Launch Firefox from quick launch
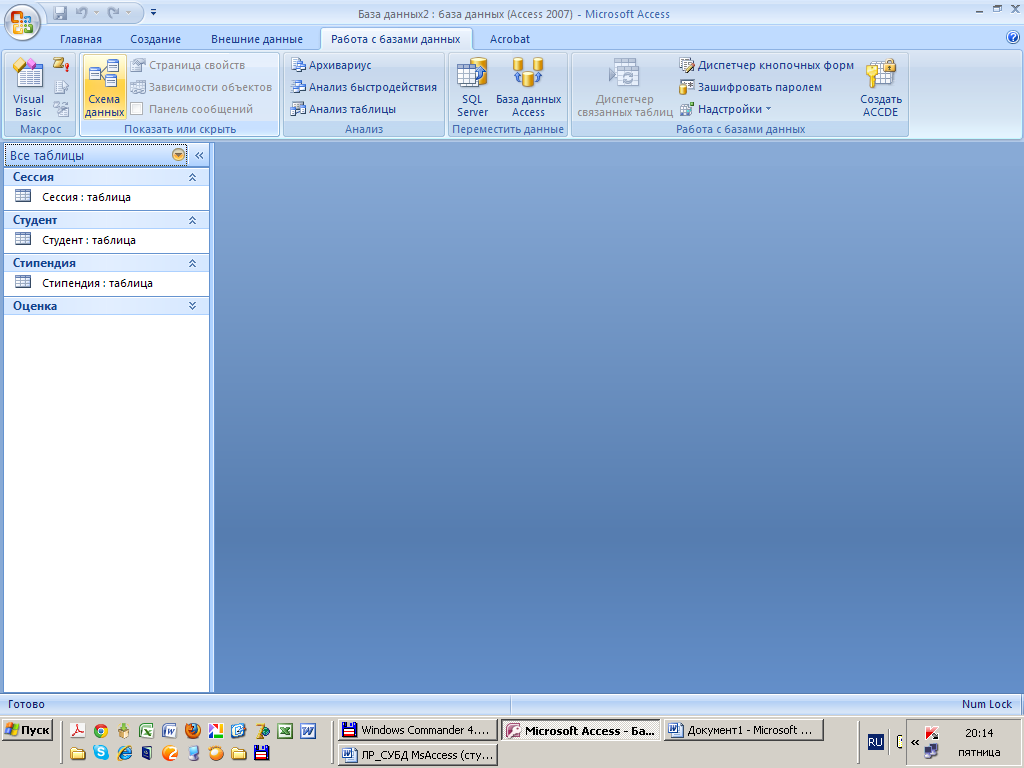This screenshot has width=1024, height=768. 193,730
